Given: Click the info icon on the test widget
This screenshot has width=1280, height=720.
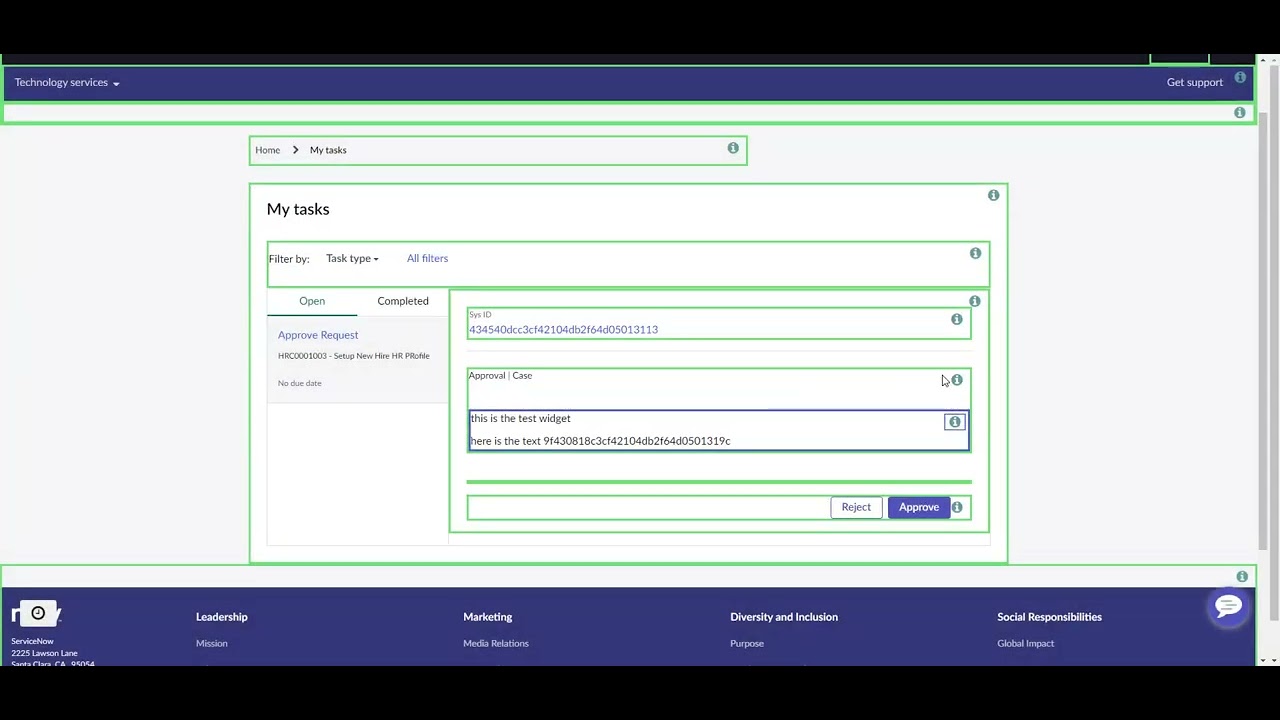Looking at the screenshot, I should [x=953, y=421].
